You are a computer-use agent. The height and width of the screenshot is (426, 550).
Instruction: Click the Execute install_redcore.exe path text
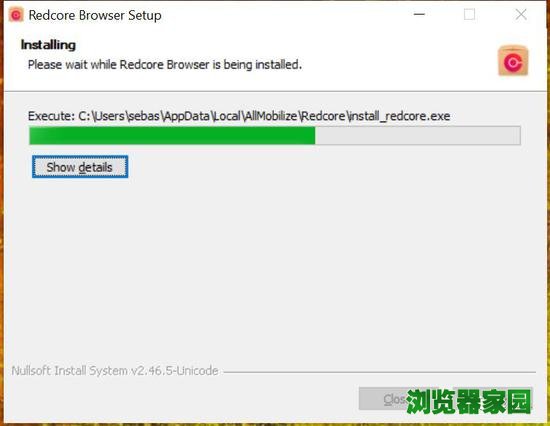click(x=239, y=116)
